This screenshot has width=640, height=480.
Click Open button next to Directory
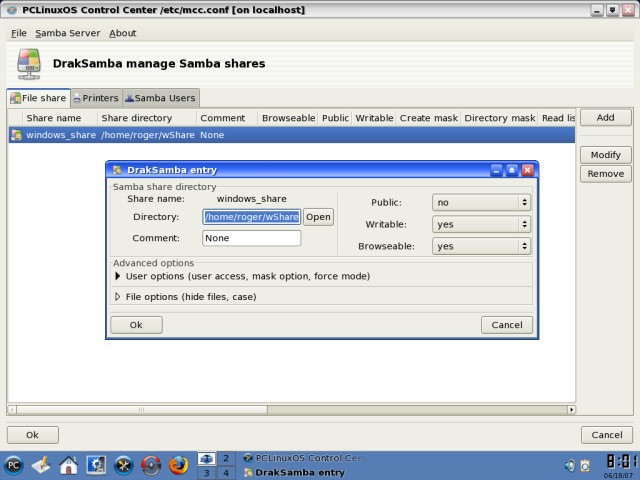point(318,217)
